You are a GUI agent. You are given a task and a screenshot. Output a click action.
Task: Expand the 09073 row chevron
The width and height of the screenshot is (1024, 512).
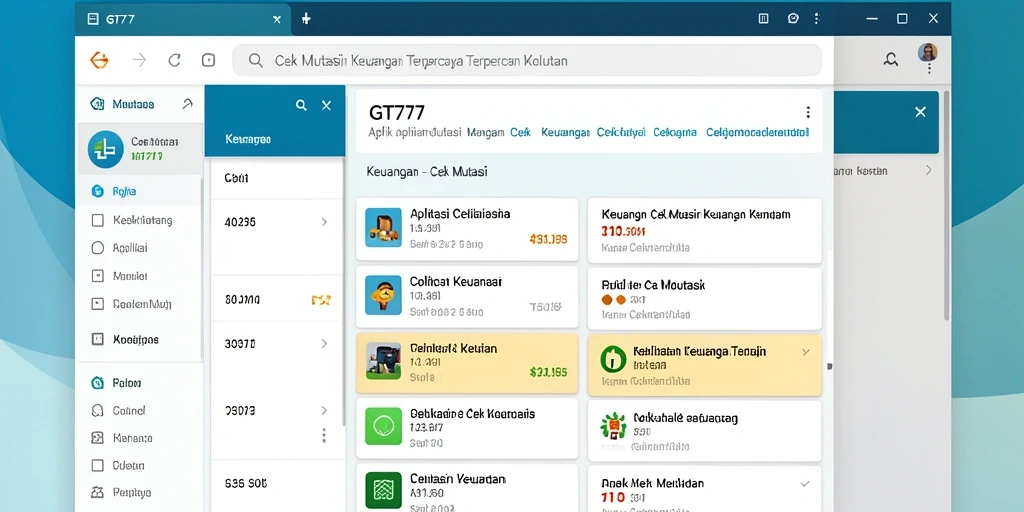(324, 411)
